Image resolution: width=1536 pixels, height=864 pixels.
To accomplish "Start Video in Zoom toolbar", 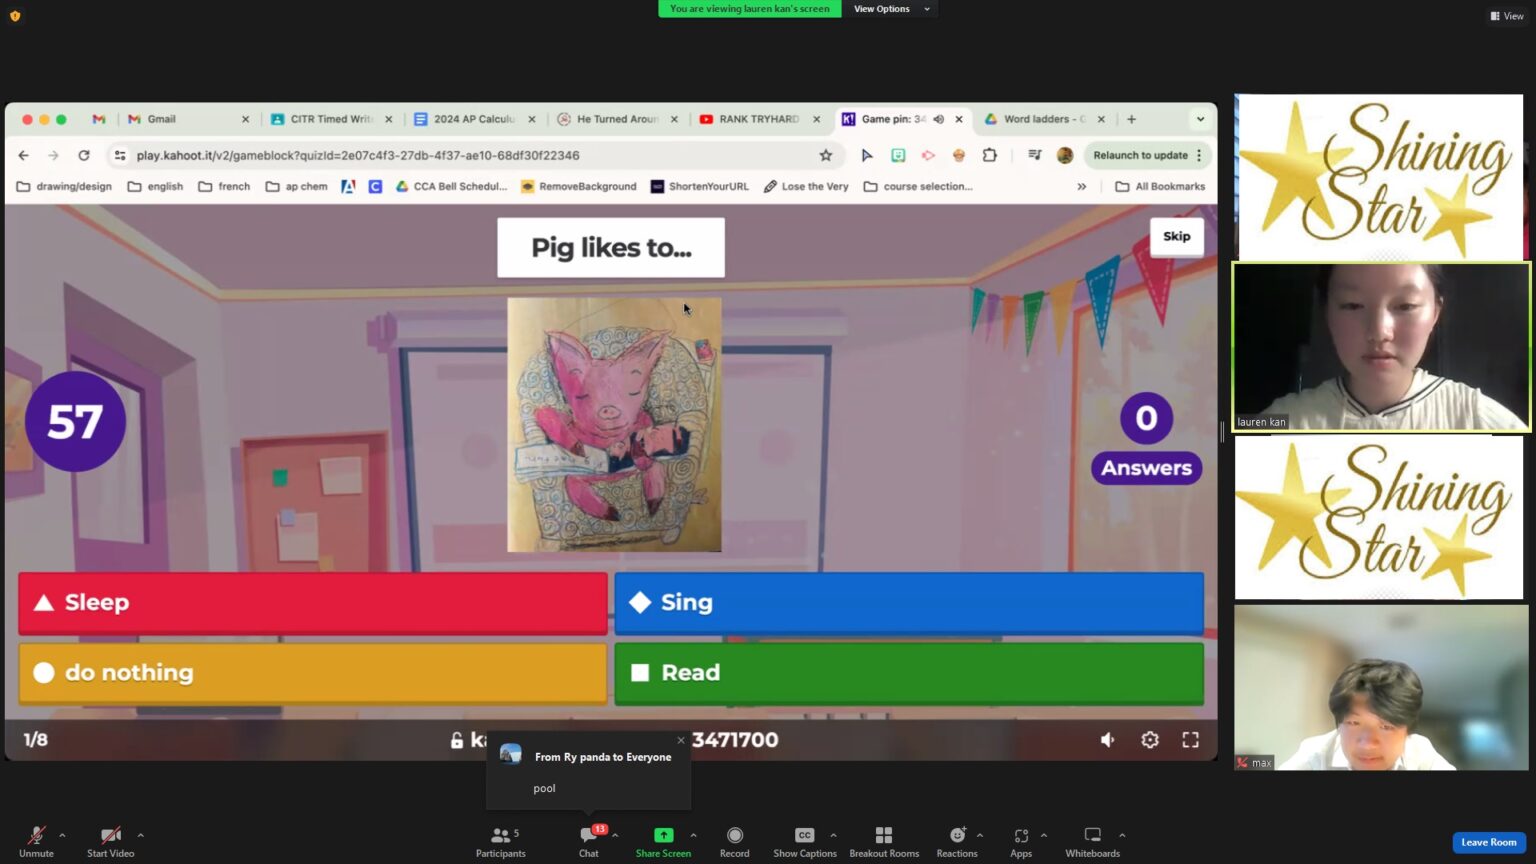I will tap(110, 841).
